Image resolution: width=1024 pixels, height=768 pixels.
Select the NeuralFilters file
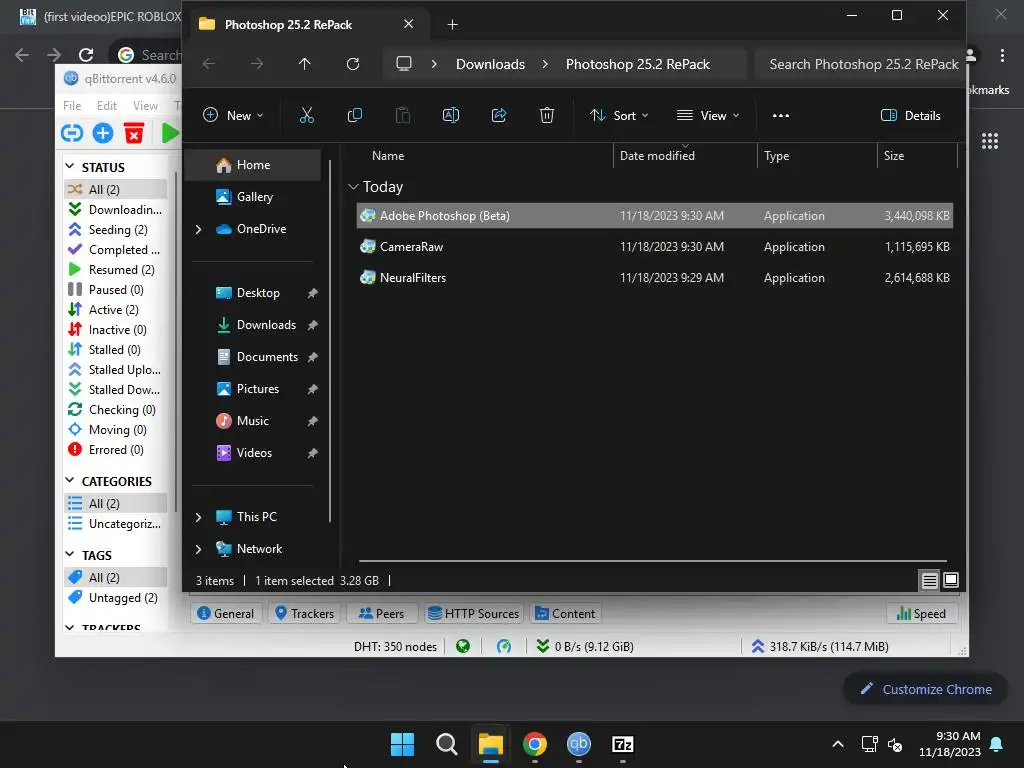(654, 278)
